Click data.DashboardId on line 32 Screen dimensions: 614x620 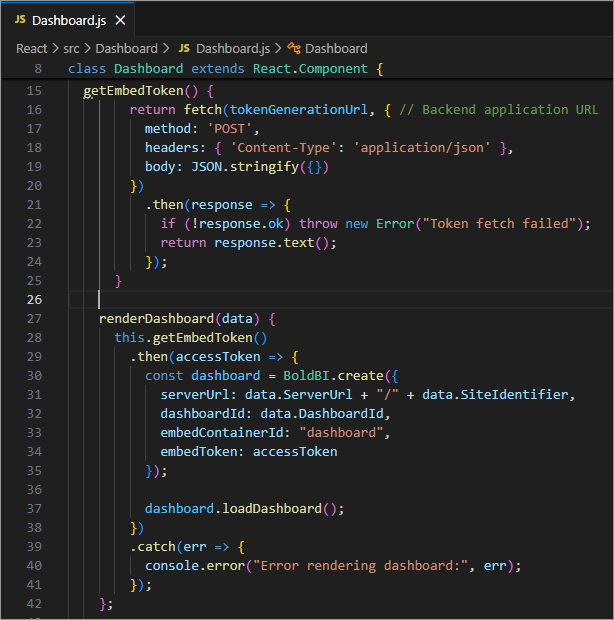point(322,414)
